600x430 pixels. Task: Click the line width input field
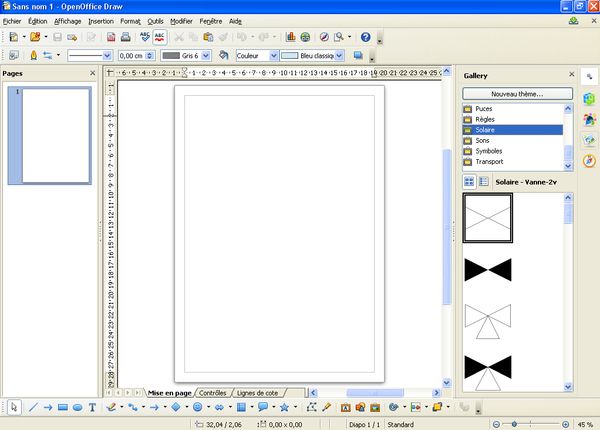point(132,55)
